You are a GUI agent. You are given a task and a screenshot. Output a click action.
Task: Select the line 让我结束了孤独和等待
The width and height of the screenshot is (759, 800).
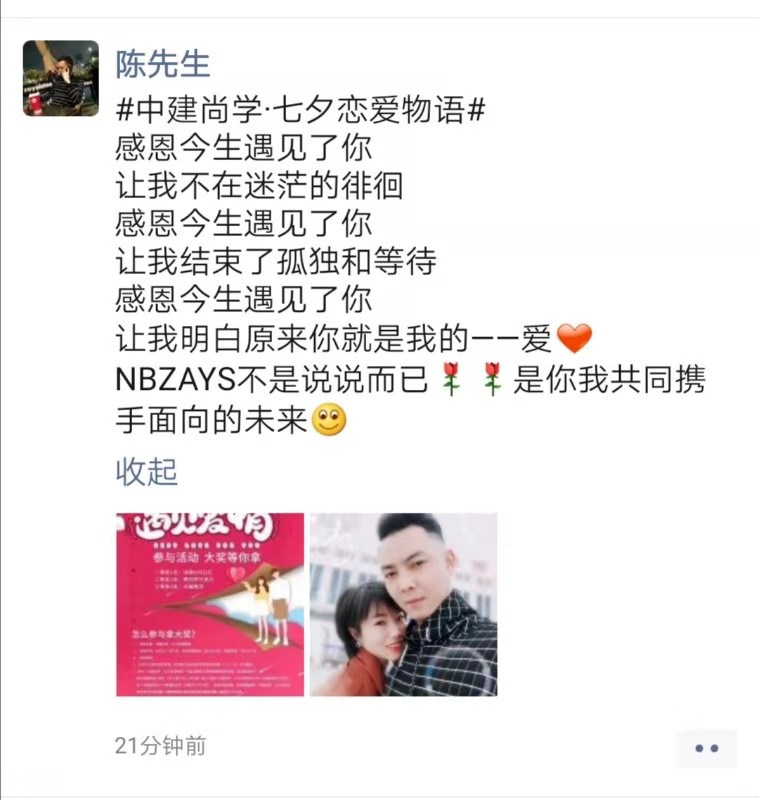(x=276, y=262)
